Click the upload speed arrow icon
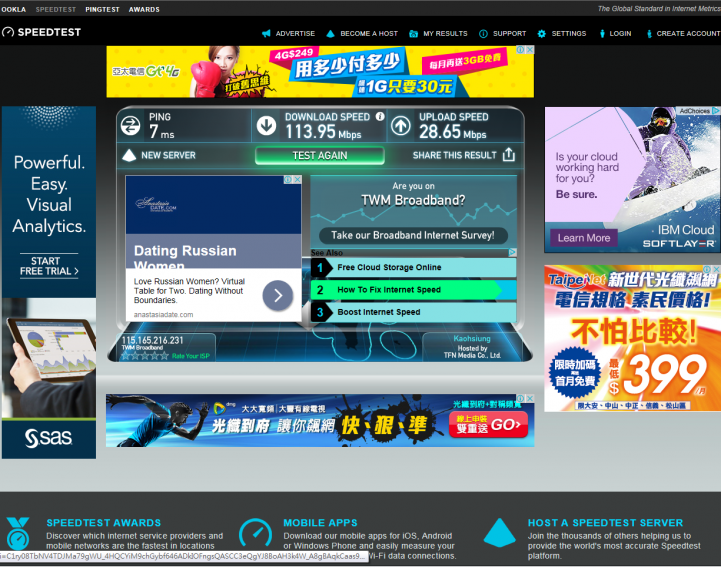The height and width of the screenshot is (568, 721). pos(401,126)
